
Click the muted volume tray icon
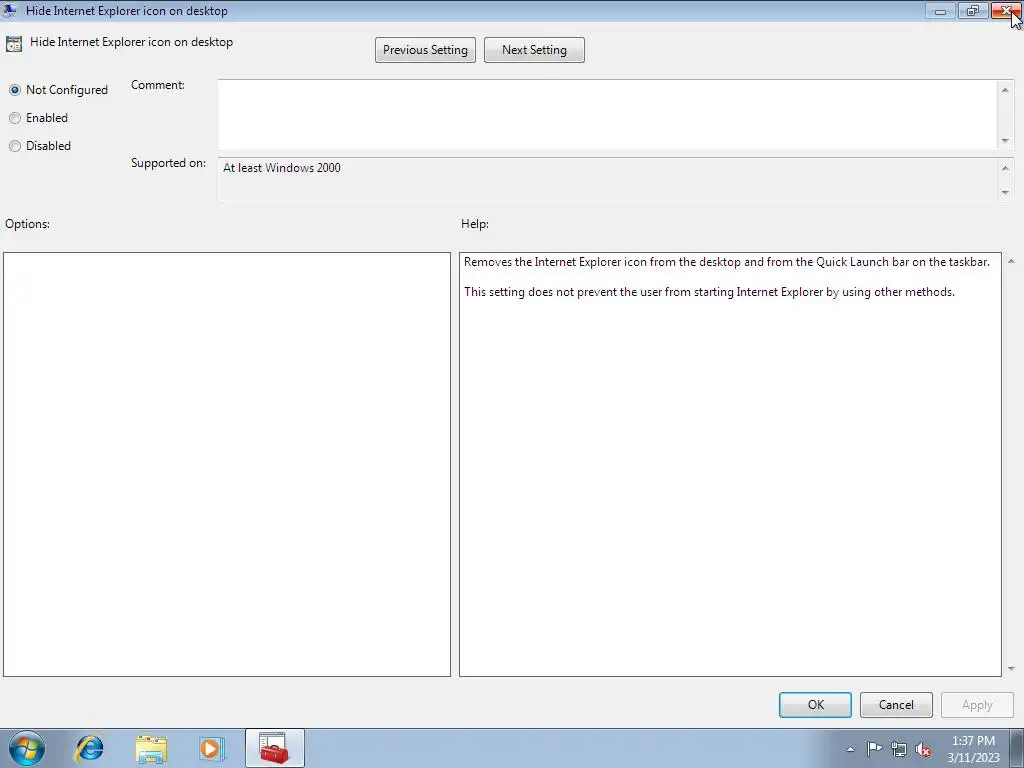click(923, 749)
